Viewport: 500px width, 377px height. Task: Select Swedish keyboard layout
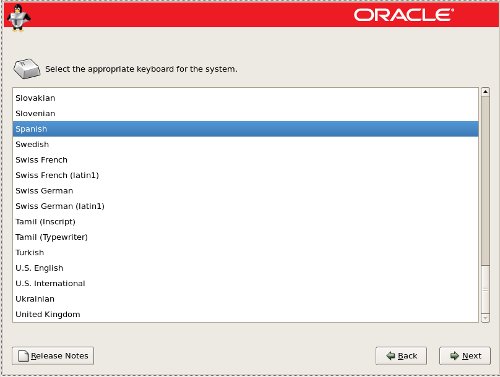[x=245, y=144]
